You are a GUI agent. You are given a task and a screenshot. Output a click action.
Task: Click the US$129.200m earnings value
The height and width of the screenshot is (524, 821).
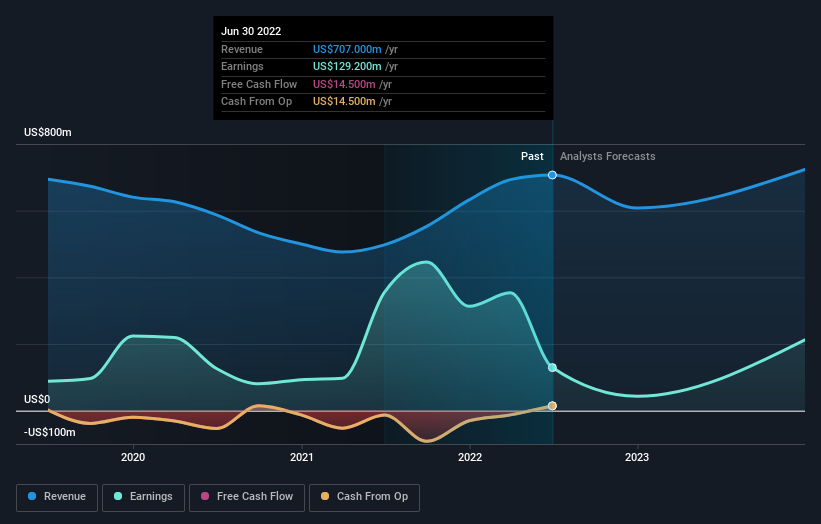point(347,66)
